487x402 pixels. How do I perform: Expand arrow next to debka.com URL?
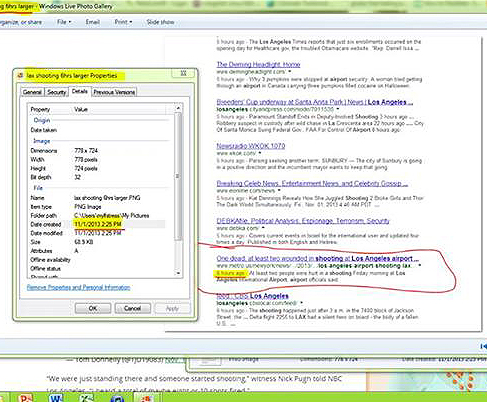(263, 228)
